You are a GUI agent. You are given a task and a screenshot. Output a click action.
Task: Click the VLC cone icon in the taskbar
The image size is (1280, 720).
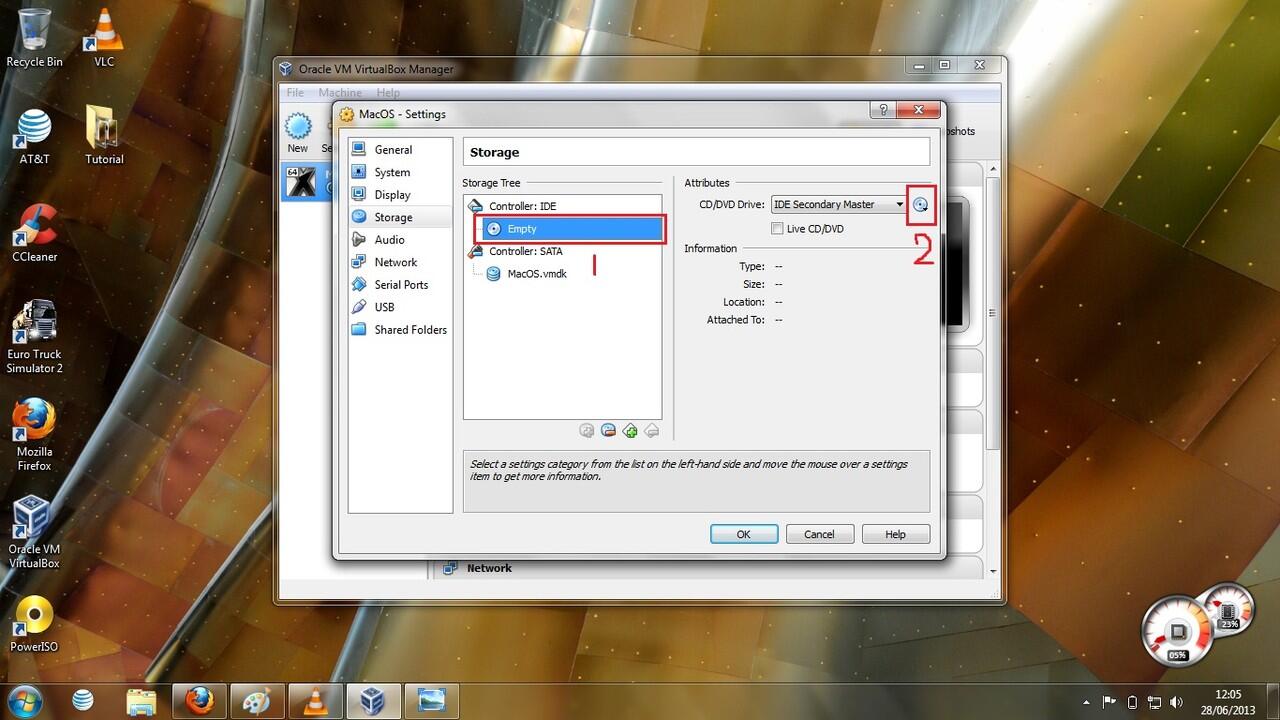[x=315, y=700]
